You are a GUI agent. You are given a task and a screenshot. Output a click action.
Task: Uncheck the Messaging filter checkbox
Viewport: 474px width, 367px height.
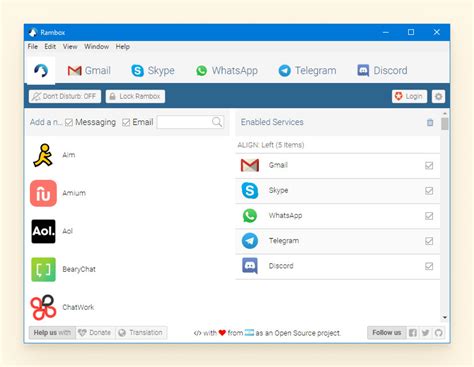point(69,122)
